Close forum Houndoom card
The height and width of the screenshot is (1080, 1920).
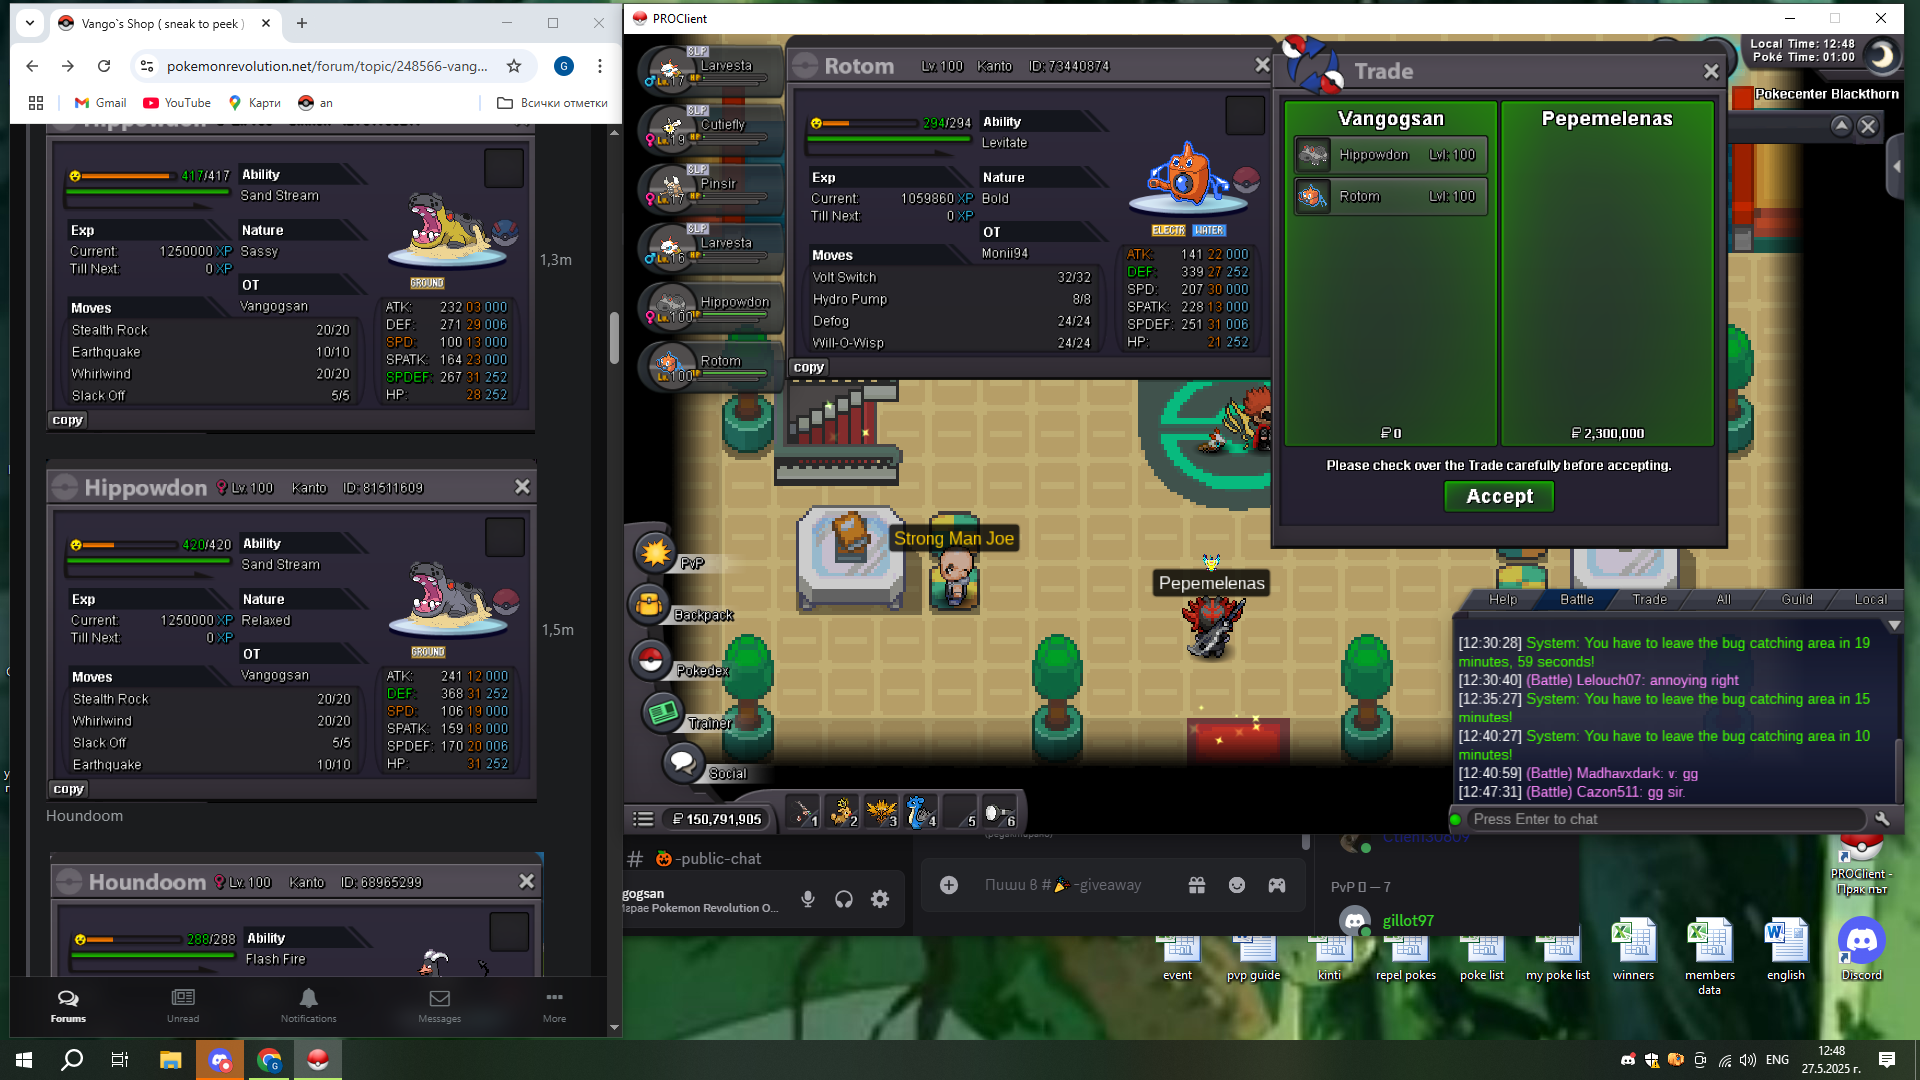tap(527, 882)
